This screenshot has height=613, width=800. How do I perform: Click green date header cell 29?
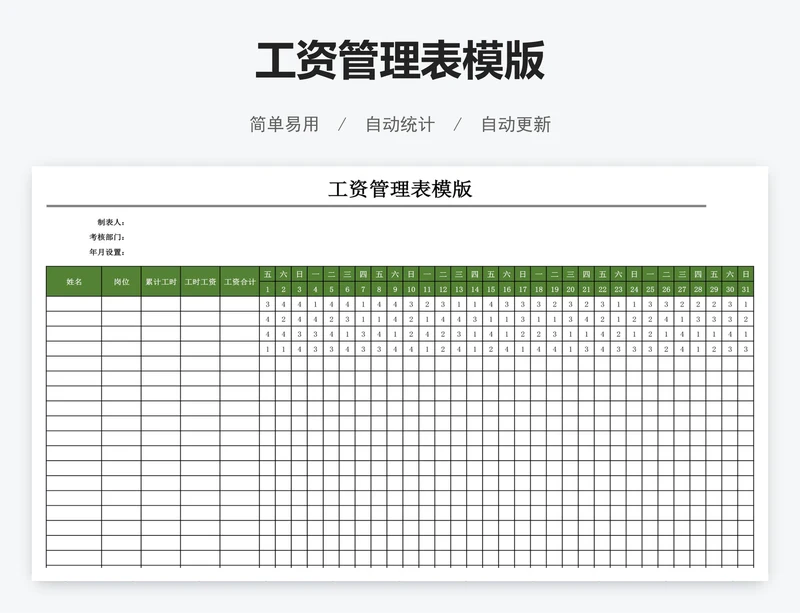pos(714,289)
